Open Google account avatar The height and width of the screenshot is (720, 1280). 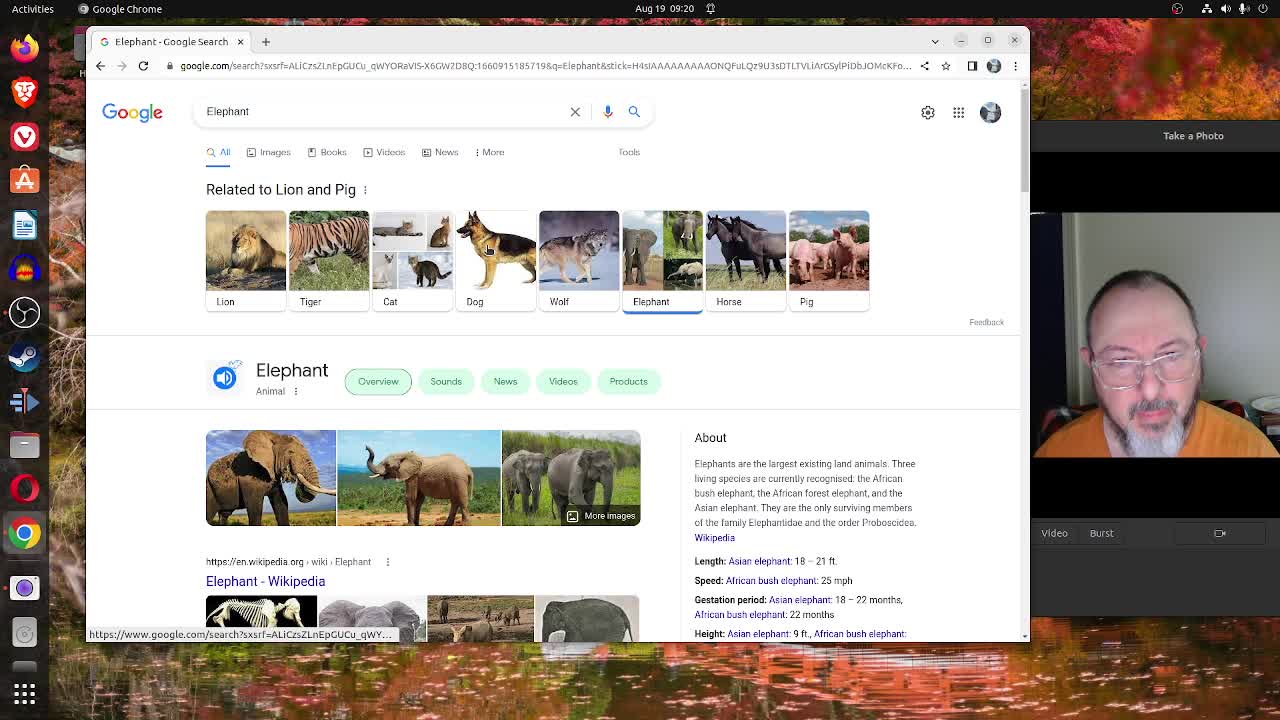click(990, 112)
